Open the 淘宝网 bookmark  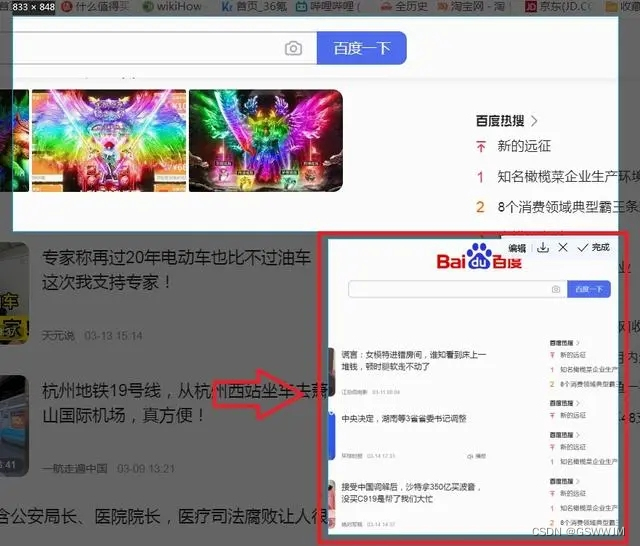point(471,7)
